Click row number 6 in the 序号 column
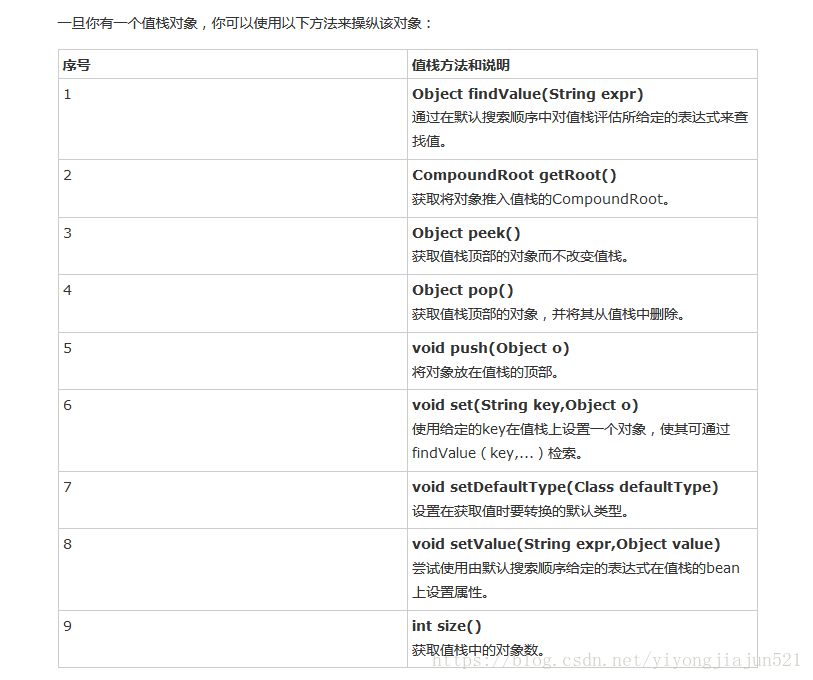Viewport: 813px width, 680px height. click(67, 406)
